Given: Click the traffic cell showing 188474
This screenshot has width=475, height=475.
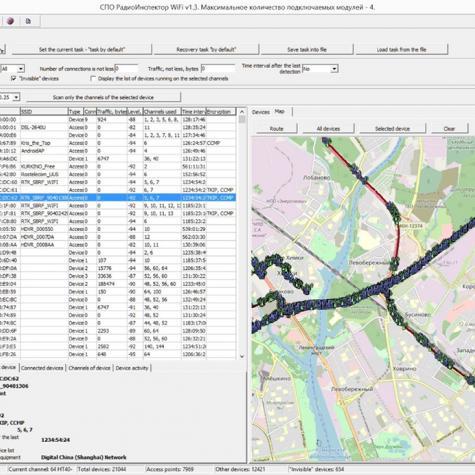Looking at the screenshot, I should (x=112, y=284).
